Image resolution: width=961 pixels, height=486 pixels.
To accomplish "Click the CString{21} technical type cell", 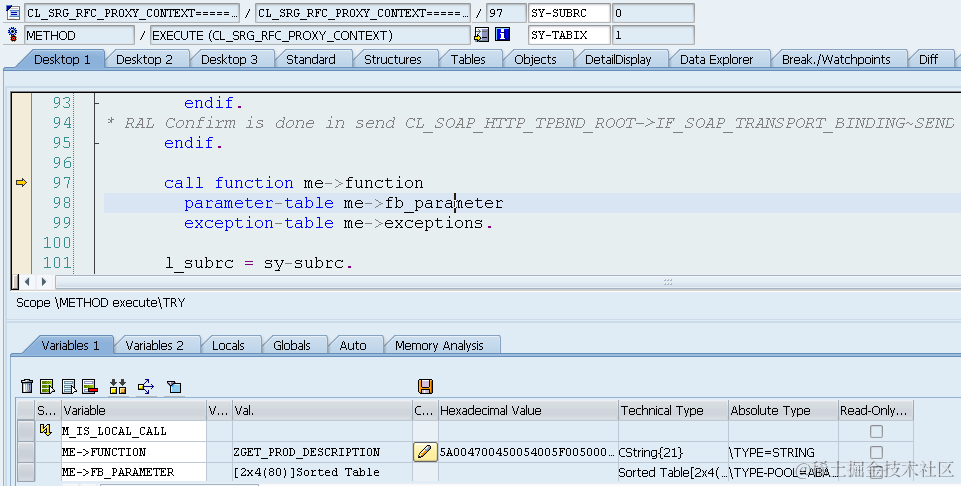I will coord(674,452).
